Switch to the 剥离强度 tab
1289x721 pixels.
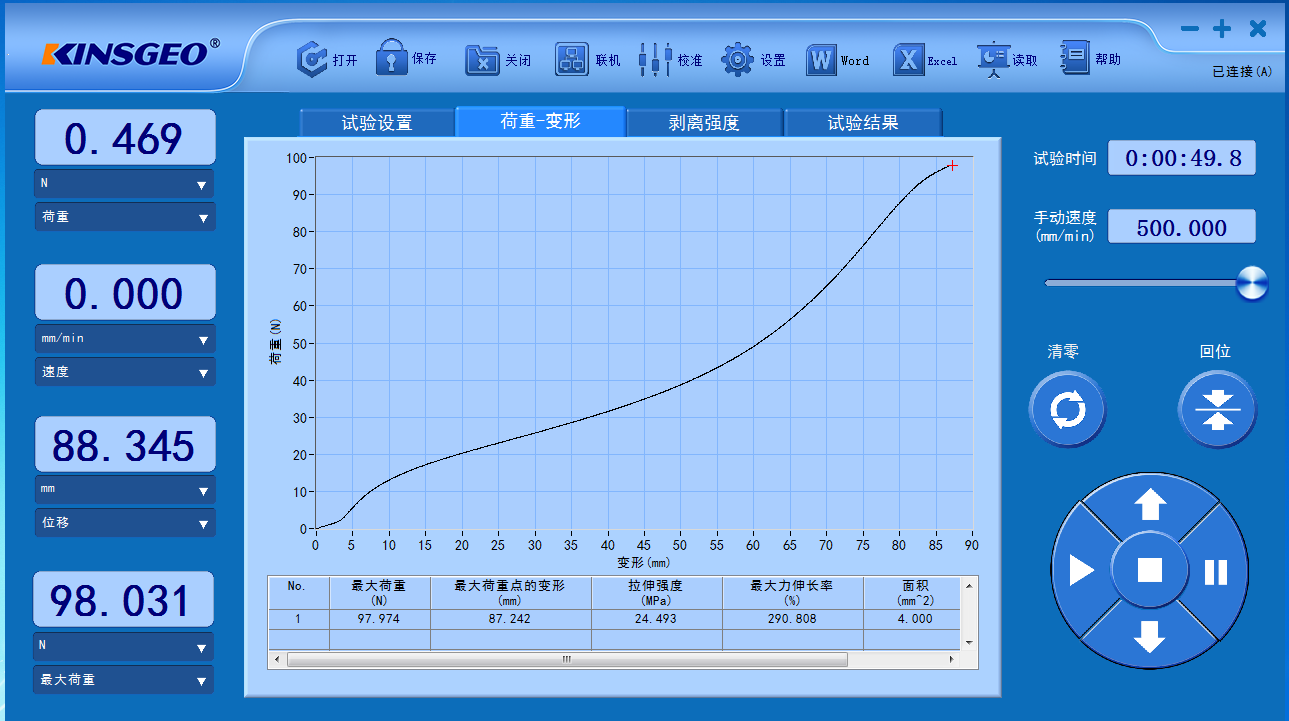point(703,121)
